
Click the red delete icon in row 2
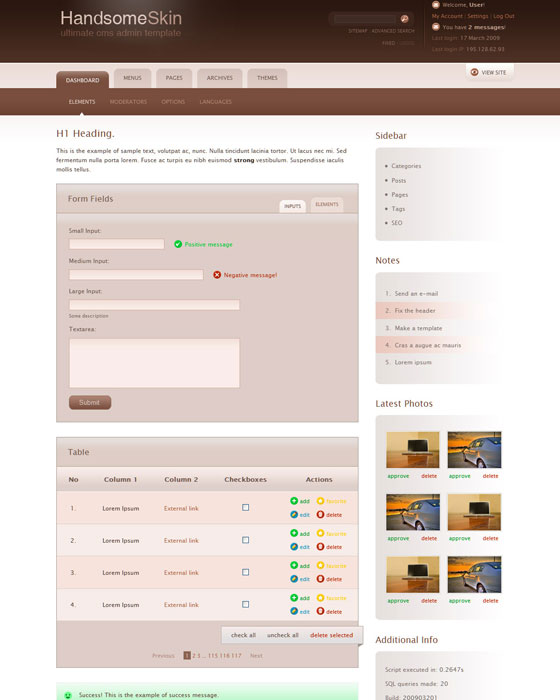tap(320, 546)
